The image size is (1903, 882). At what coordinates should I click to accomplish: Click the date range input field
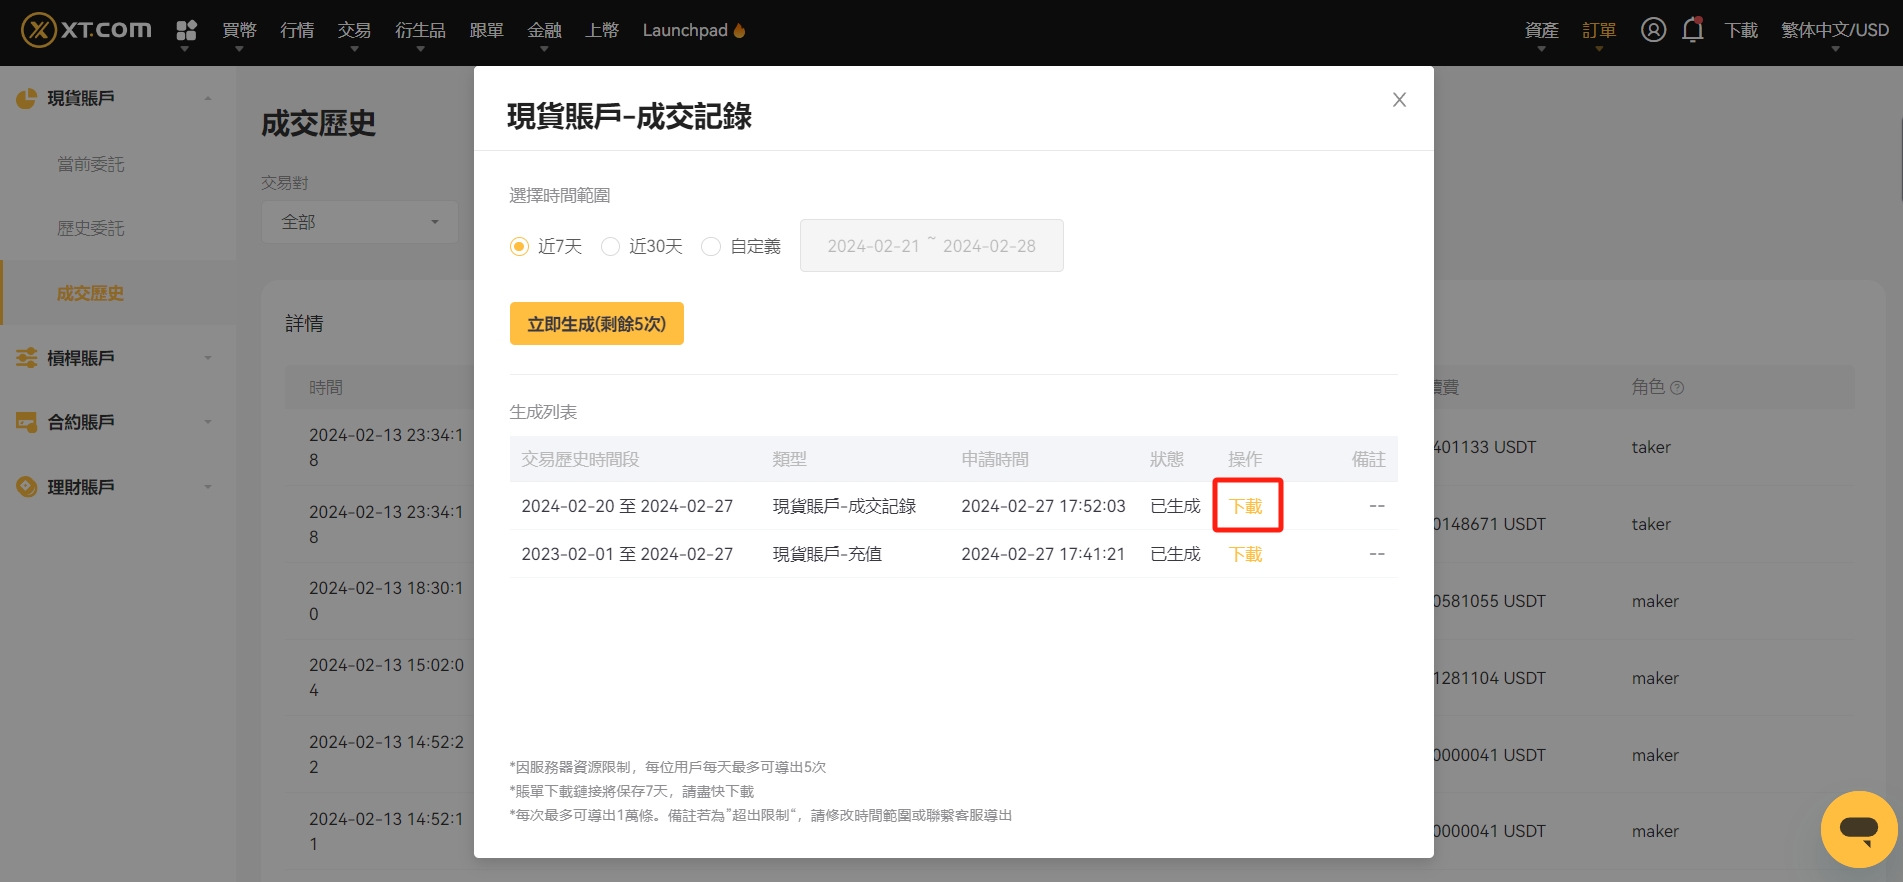(932, 246)
